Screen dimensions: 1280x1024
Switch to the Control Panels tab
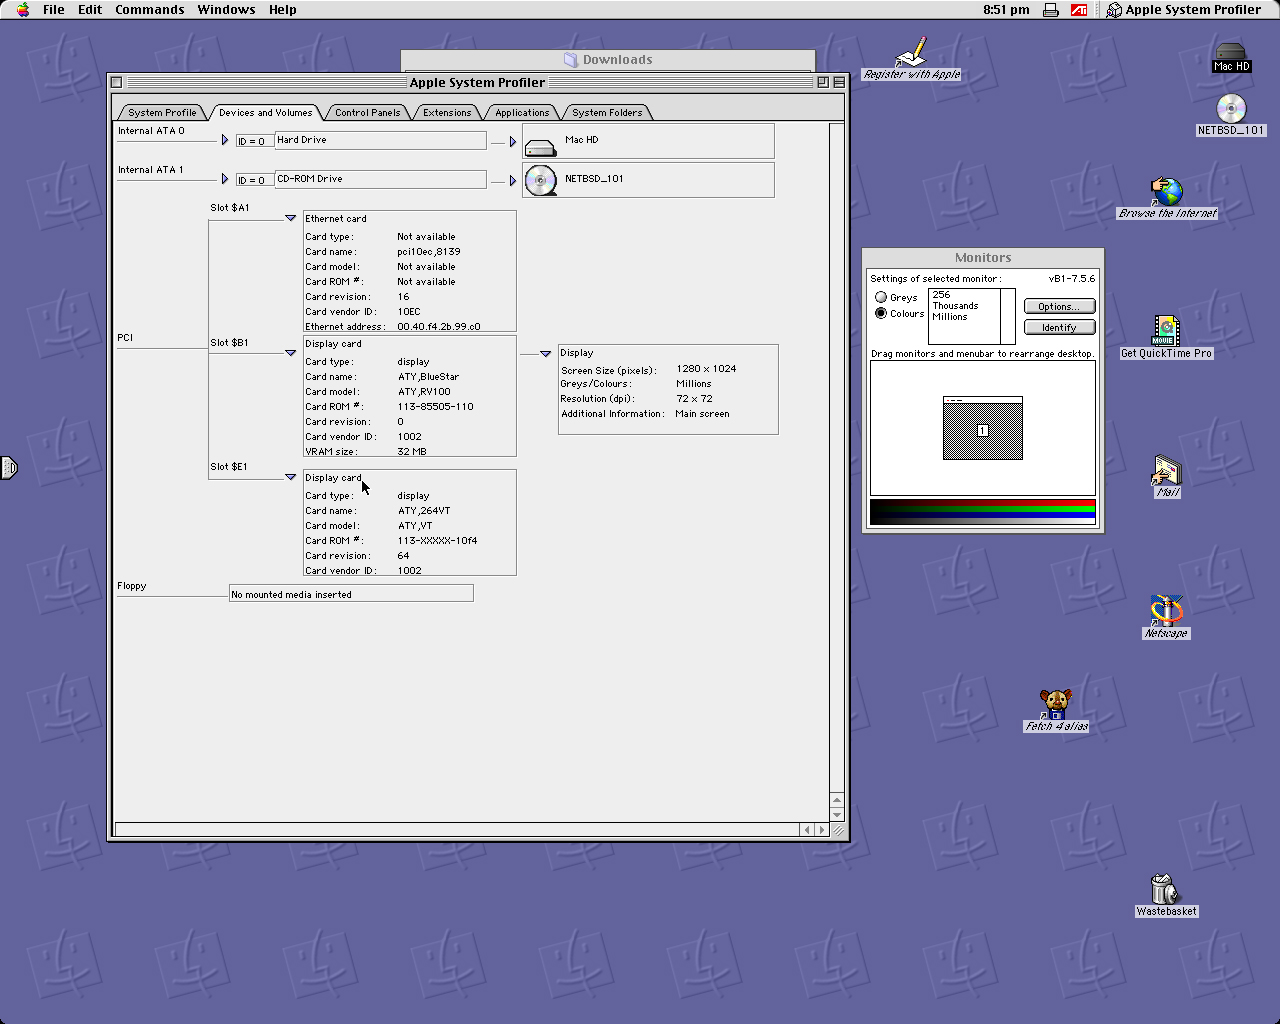[367, 113]
